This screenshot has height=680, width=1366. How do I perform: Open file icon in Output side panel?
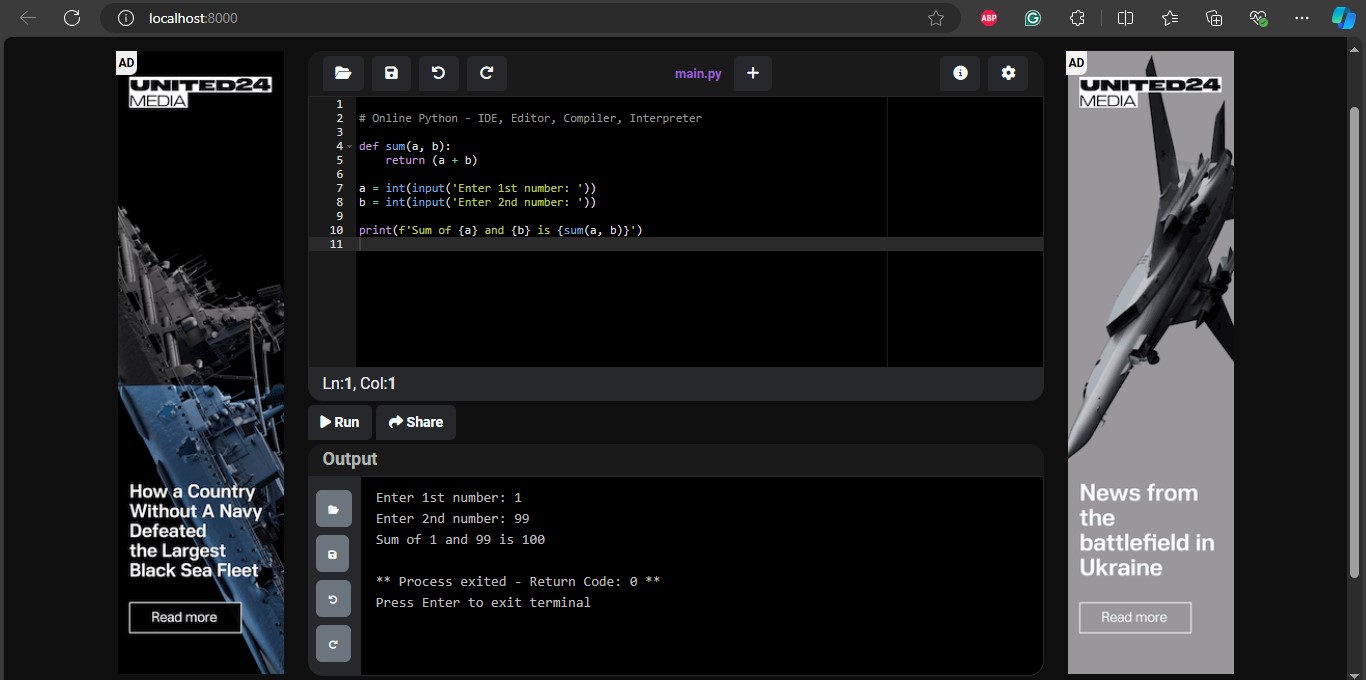(x=333, y=509)
